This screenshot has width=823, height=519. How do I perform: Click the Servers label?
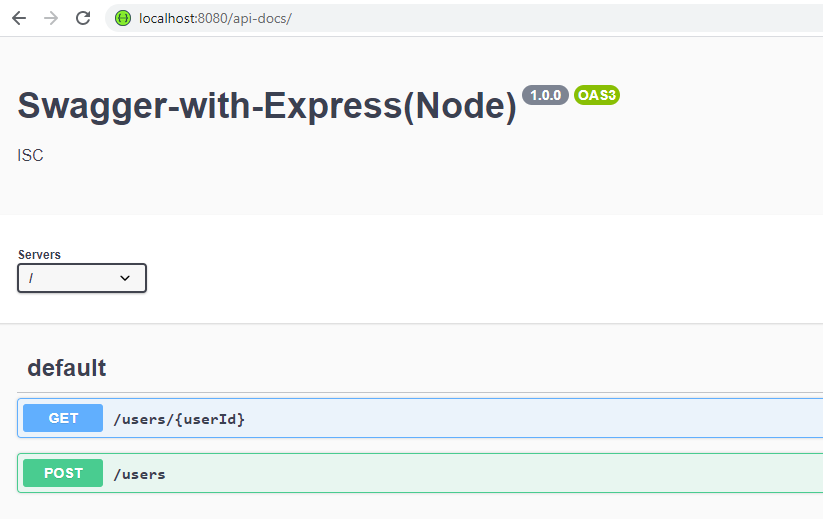tap(39, 255)
